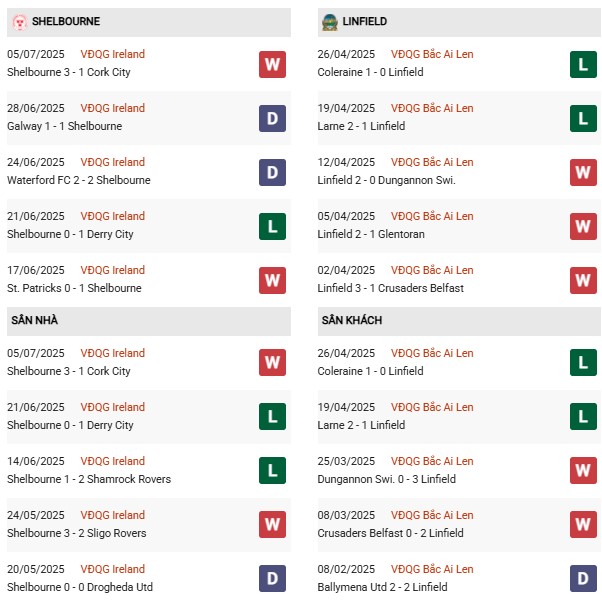
Task: Click W badge for Shelbourne 3-1 Cork City in the top Shelbourne list
Action: [272, 64]
